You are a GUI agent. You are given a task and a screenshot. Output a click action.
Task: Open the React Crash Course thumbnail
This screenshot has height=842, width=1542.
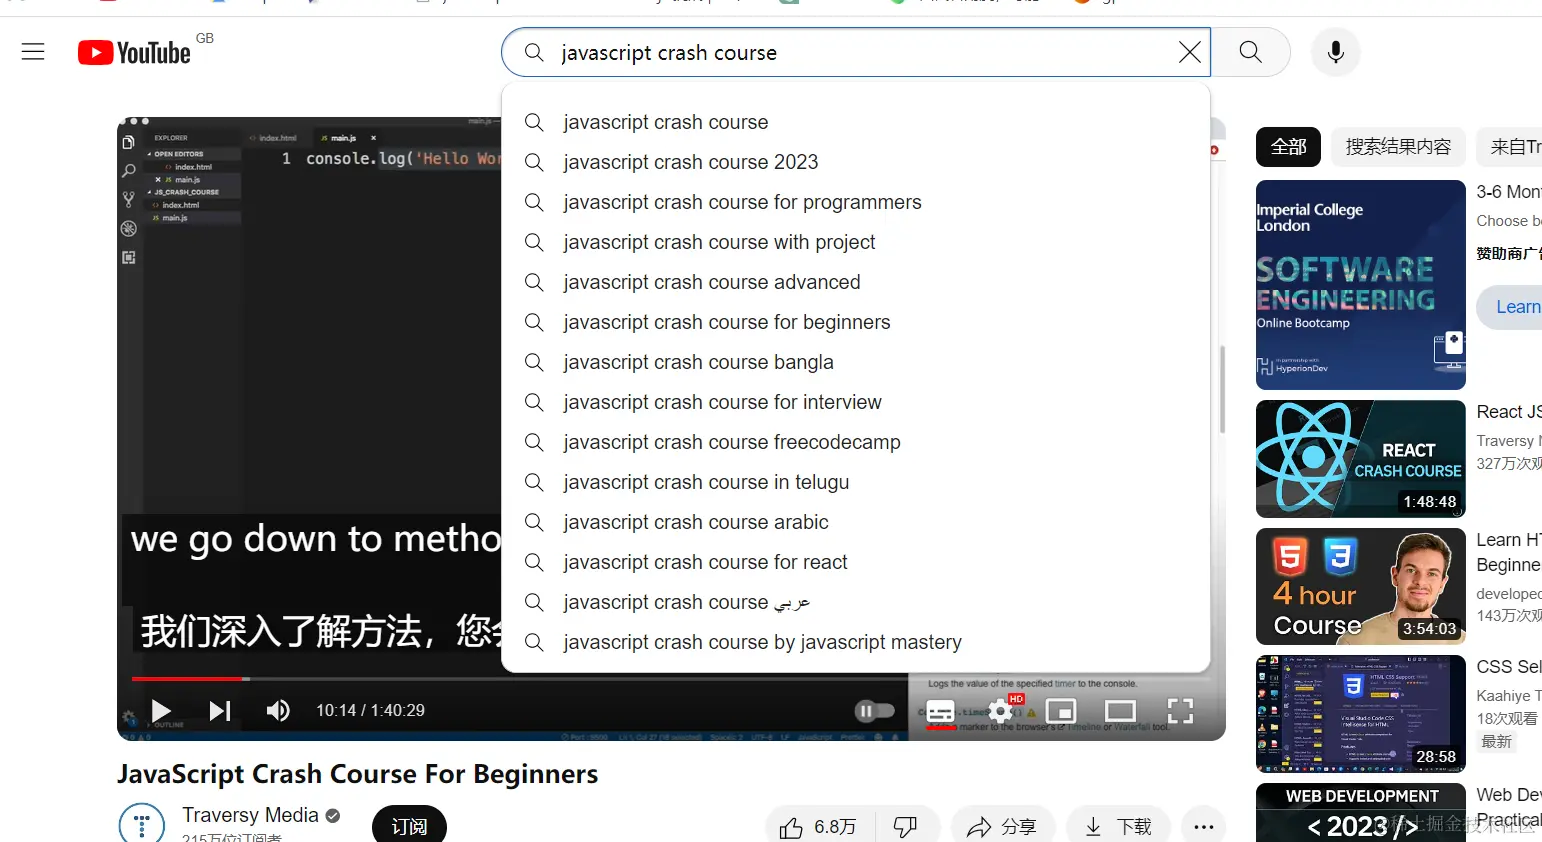pos(1360,459)
